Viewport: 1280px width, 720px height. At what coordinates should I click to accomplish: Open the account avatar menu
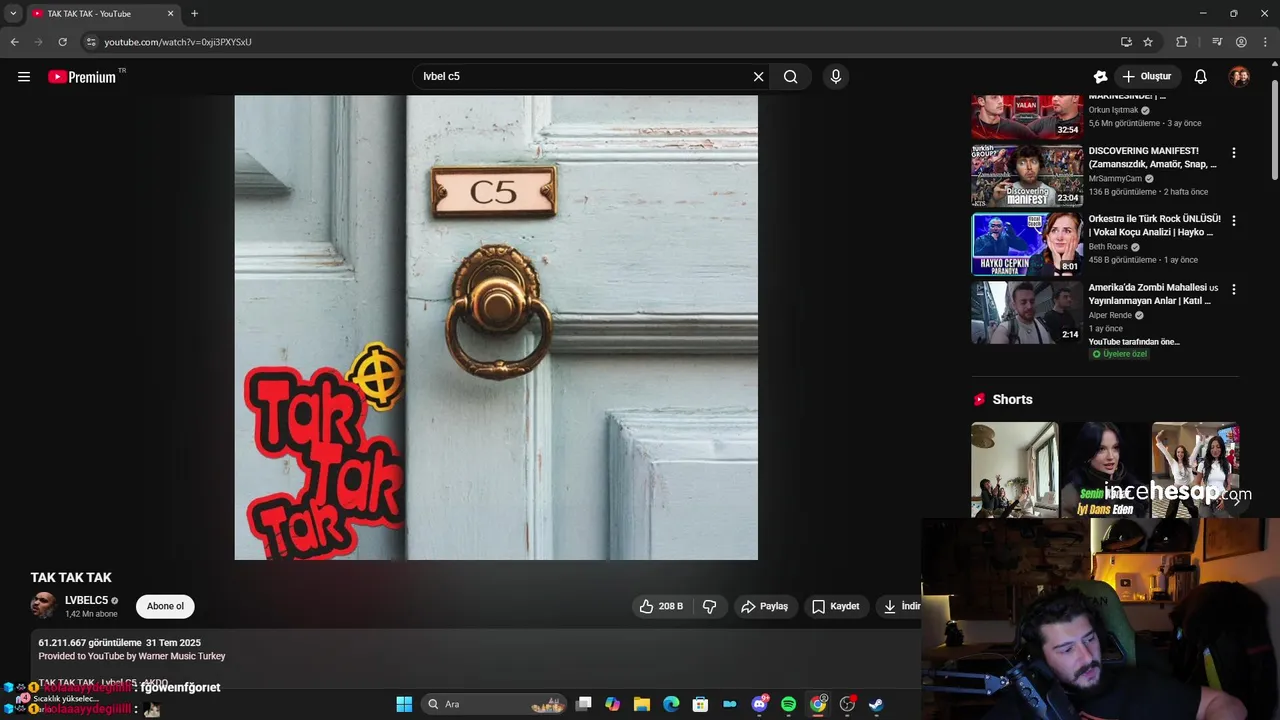tap(1239, 77)
